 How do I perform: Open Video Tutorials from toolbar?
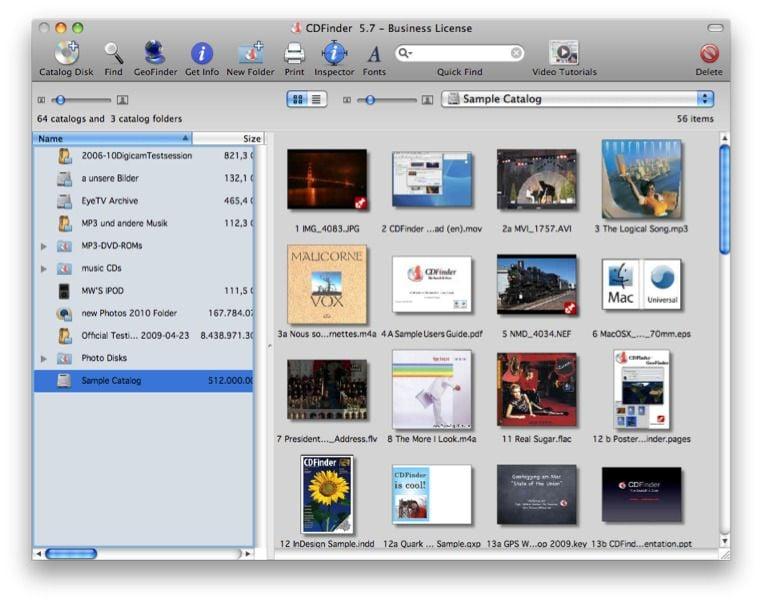point(564,52)
